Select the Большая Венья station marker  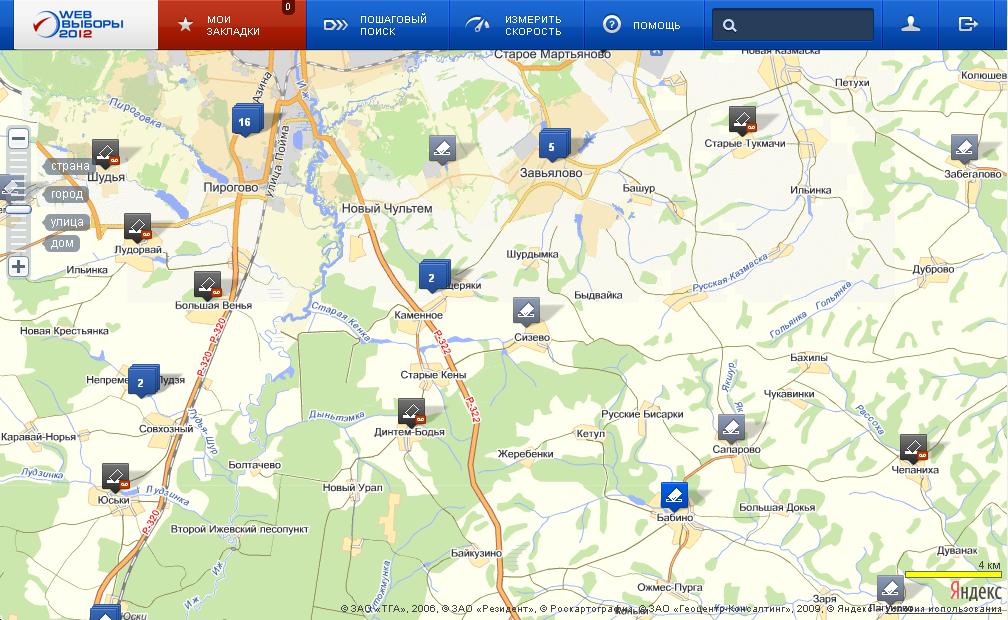coord(208,286)
